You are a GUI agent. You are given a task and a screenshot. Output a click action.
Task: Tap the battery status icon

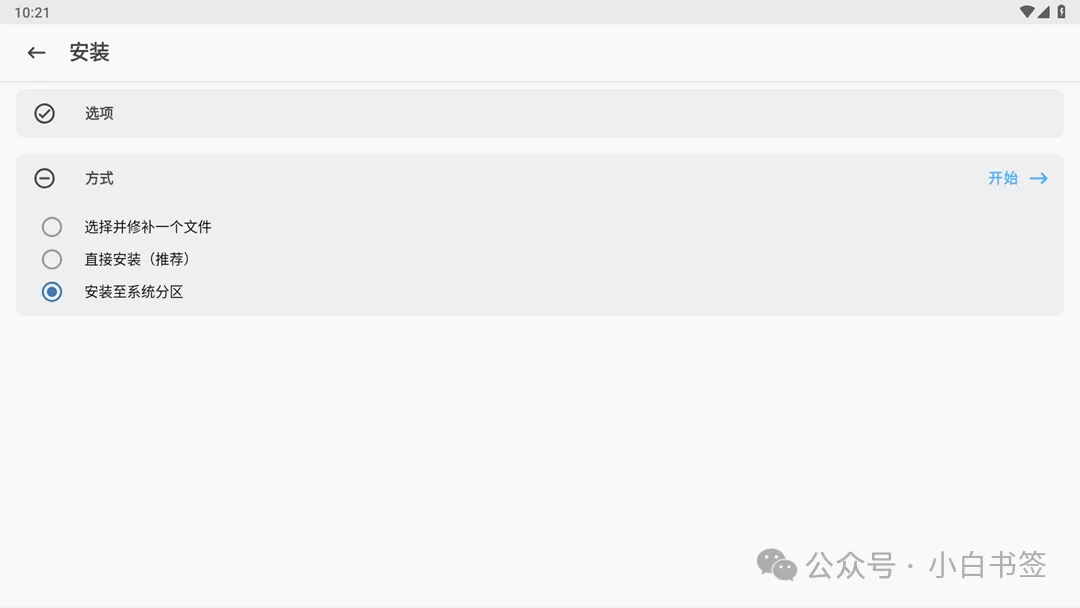coord(1061,12)
